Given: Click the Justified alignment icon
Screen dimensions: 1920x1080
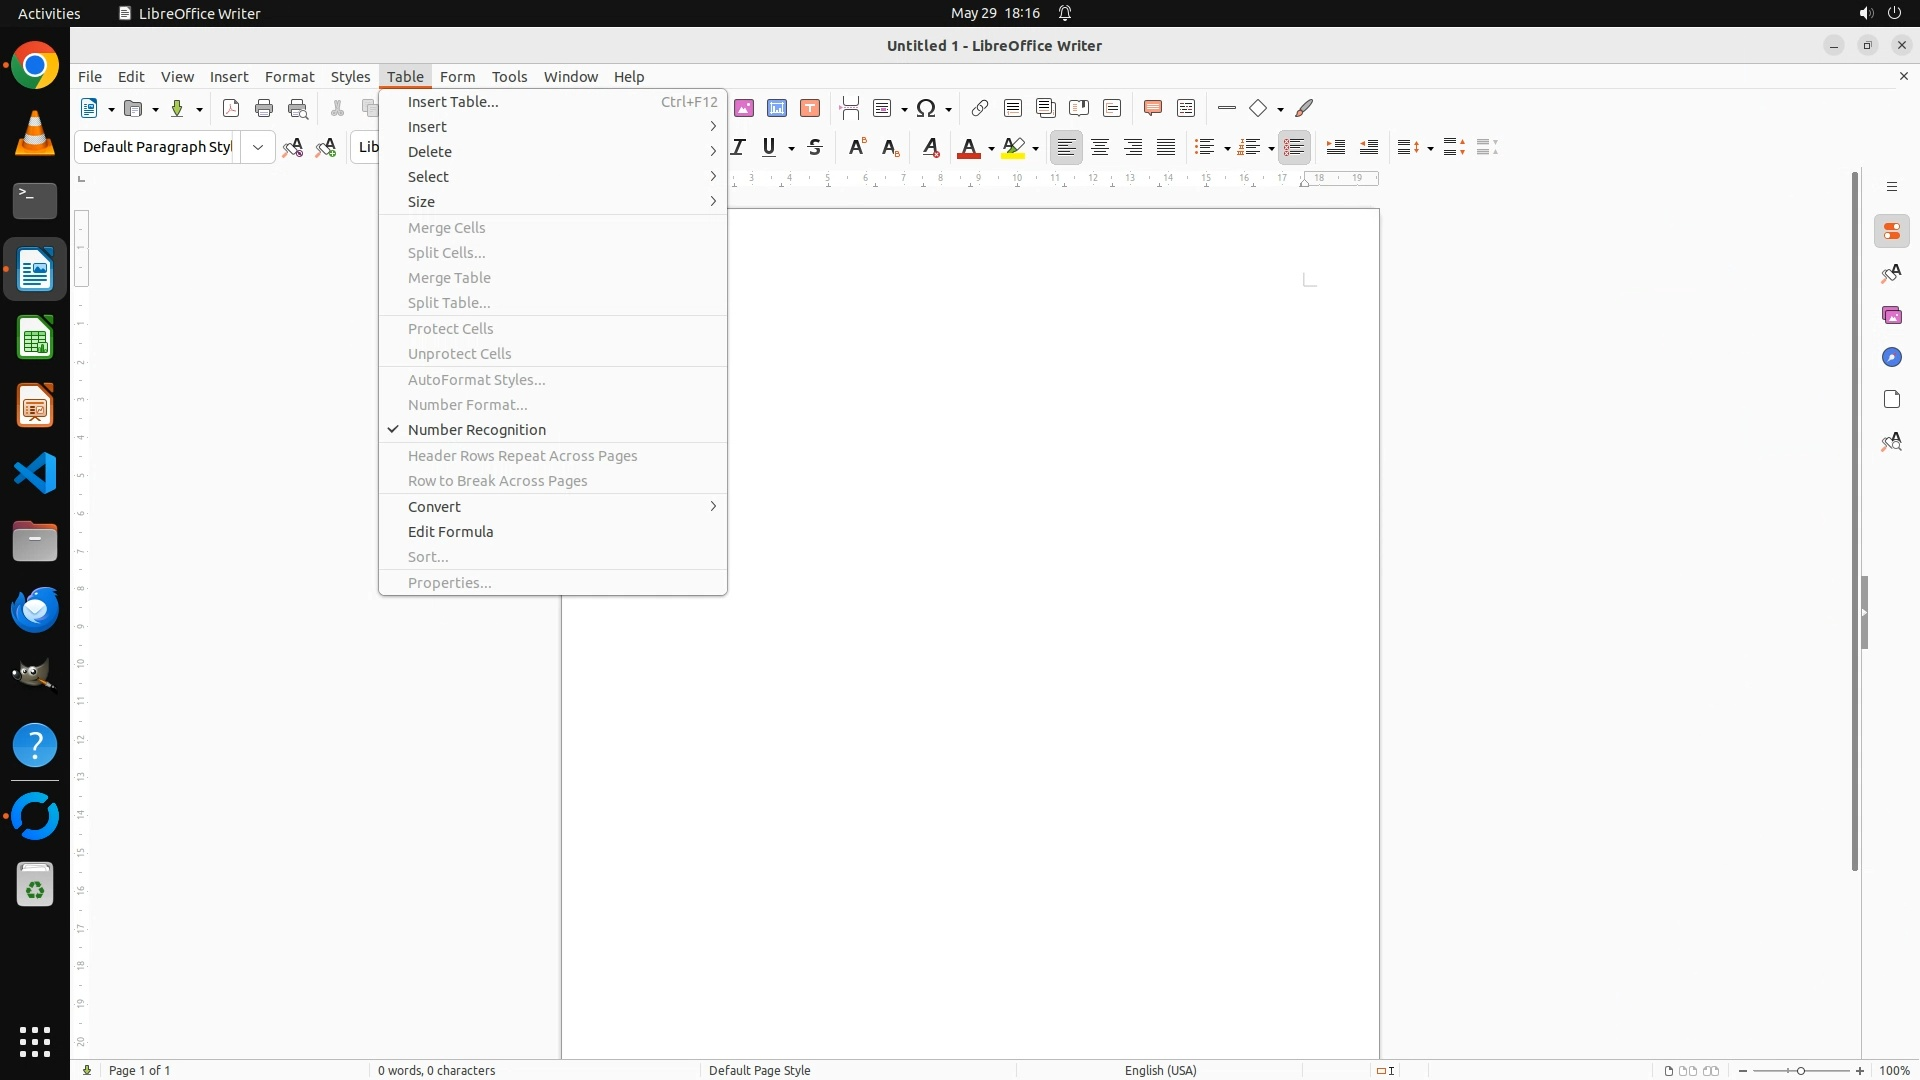Looking at the screenshot, I should (x=1166, y=147).
